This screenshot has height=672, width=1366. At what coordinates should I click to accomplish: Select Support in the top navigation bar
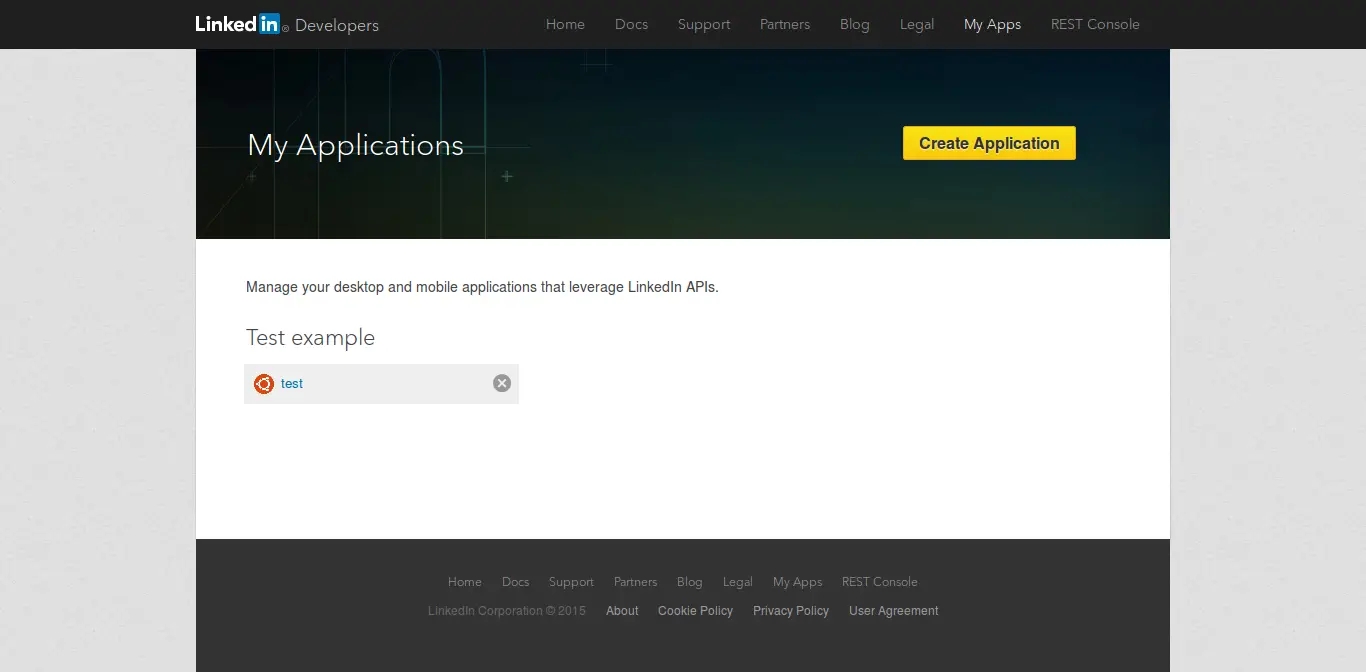[x=704, y=24]
